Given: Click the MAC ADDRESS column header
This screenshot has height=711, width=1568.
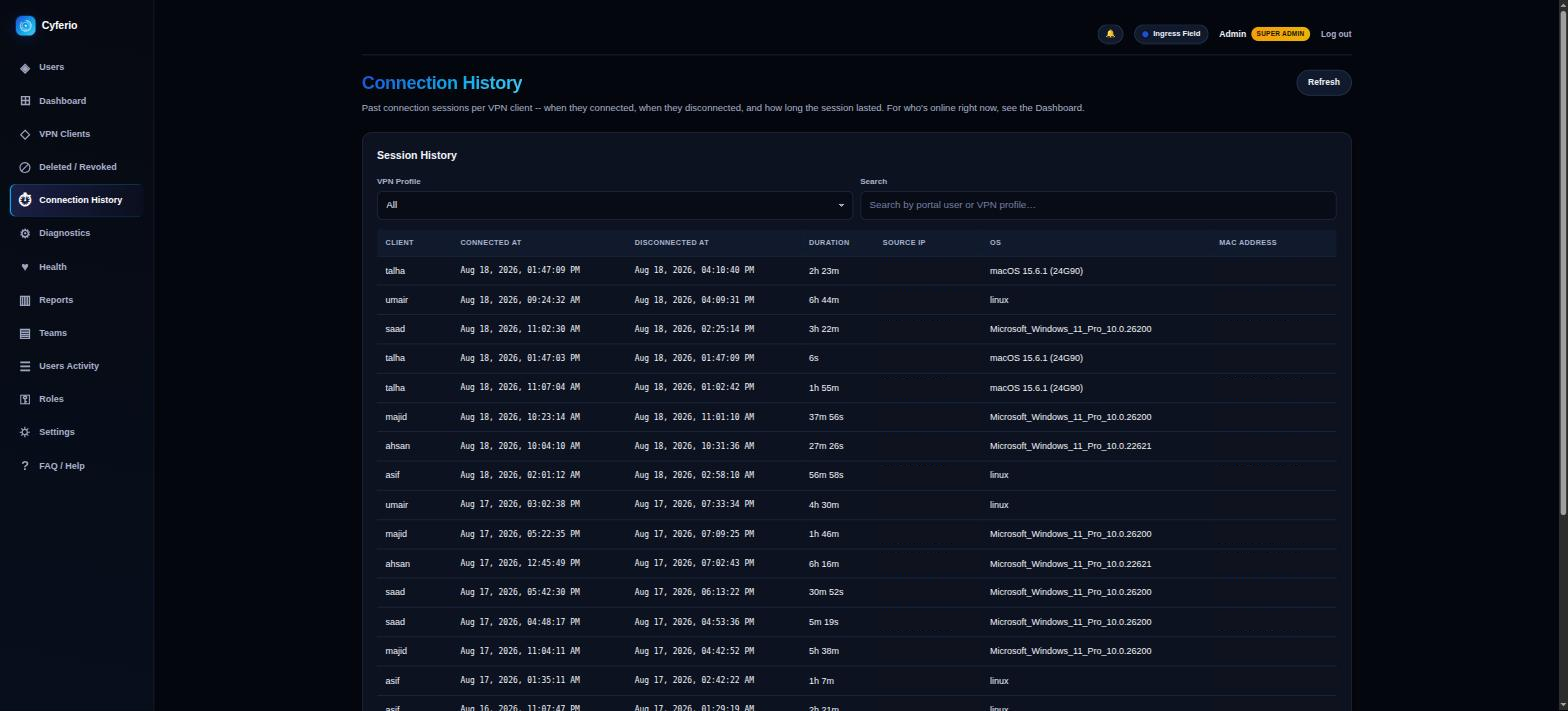Looking at the screenshot, I should pos(1247,243).
